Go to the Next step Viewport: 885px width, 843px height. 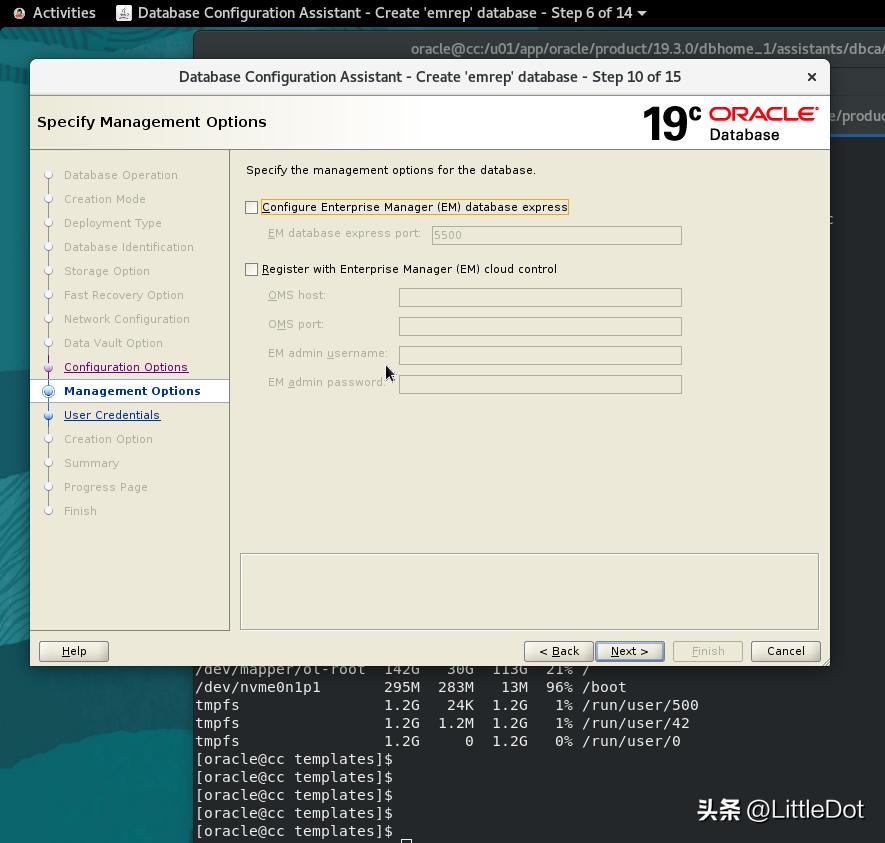pyautogui.click(x=630, y=651)
